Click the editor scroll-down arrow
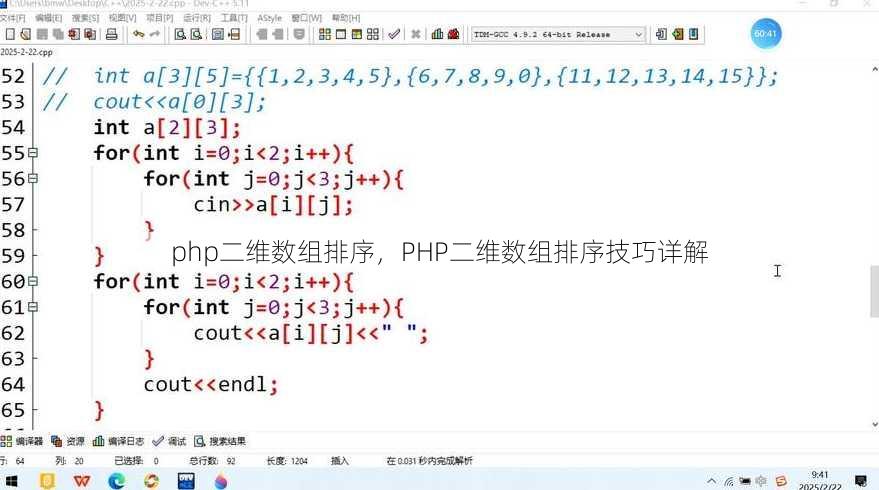The image size is (879, 490). [x=875, y=424]
